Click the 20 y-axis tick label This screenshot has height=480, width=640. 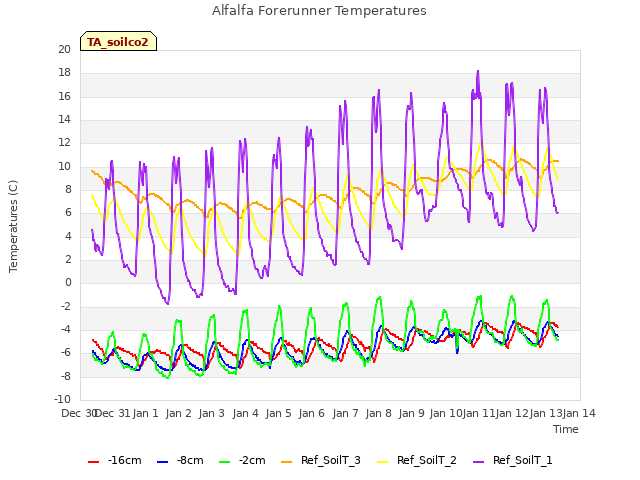[x=64, y=49]
